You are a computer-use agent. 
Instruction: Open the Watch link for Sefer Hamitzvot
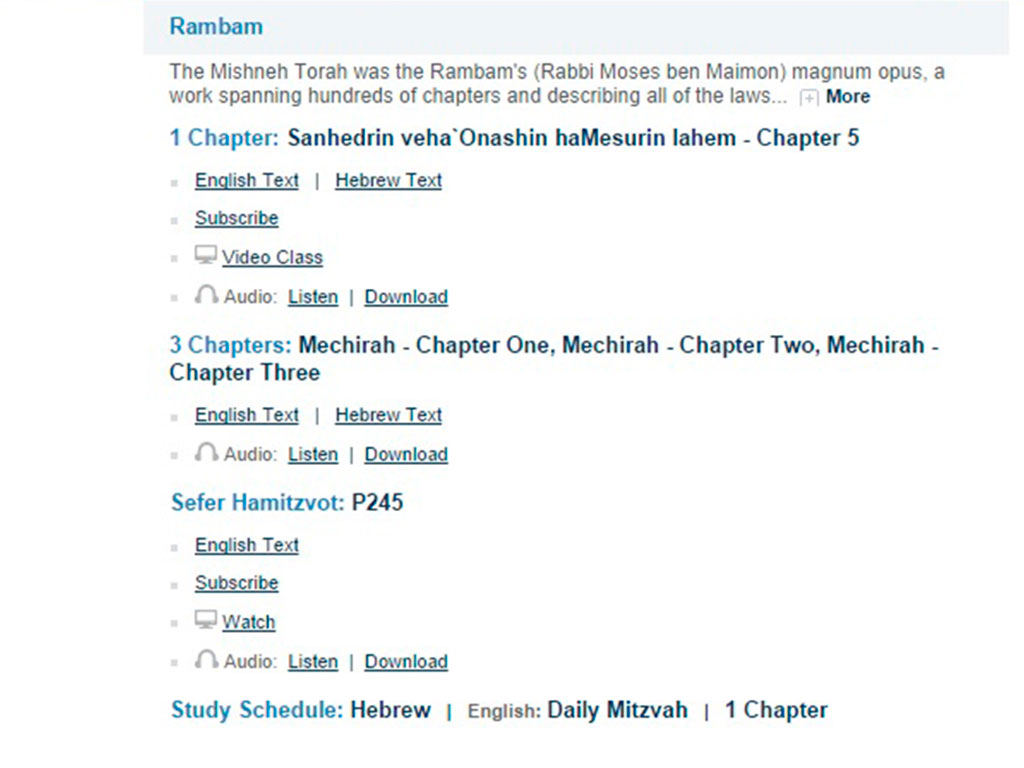(x=249, y=622)
